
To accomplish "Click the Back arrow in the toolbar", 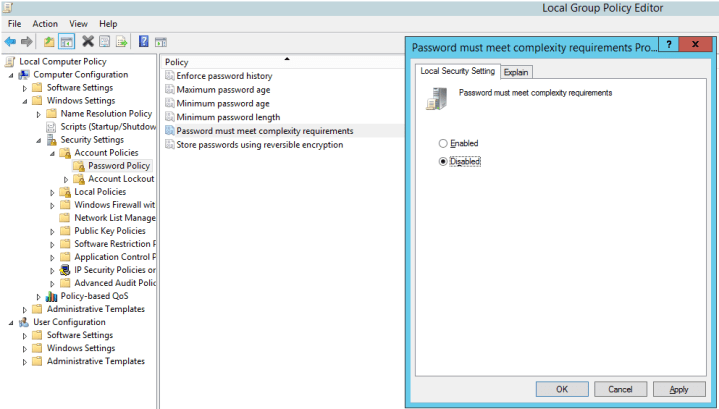I will coord(10,42).
